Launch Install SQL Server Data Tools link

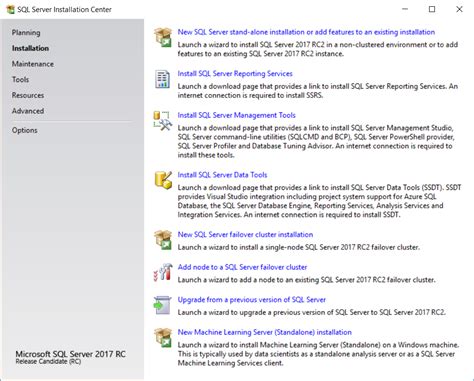[222, 175]
